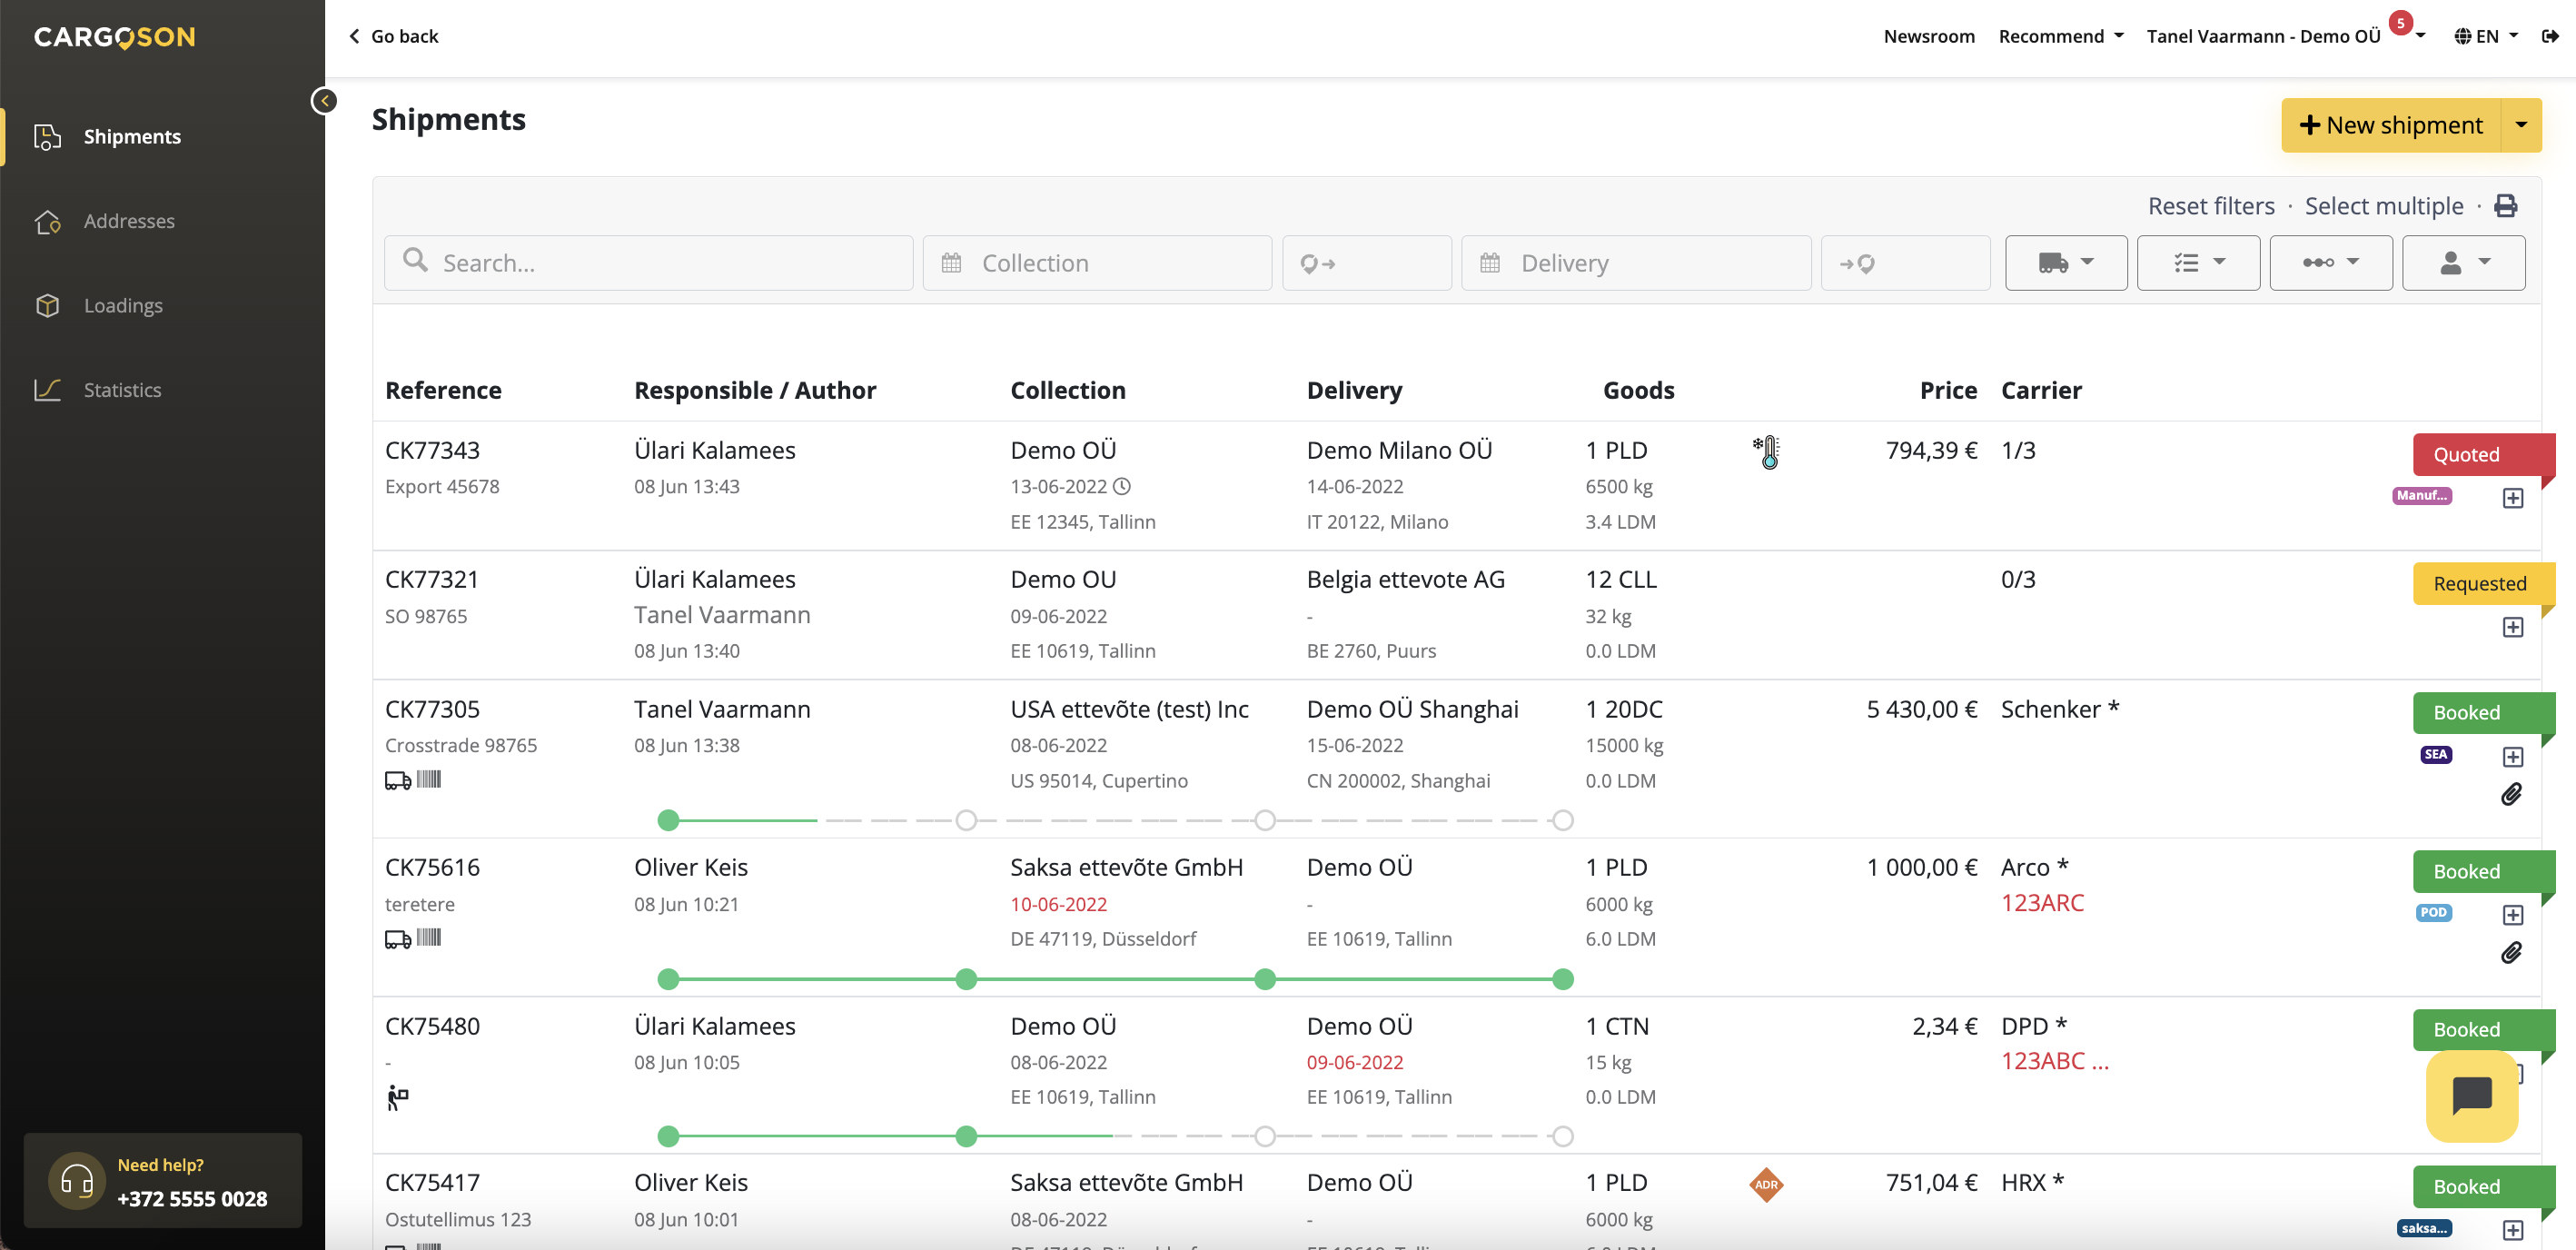Open Addresses in the sidebar

(x=129, y=221)
